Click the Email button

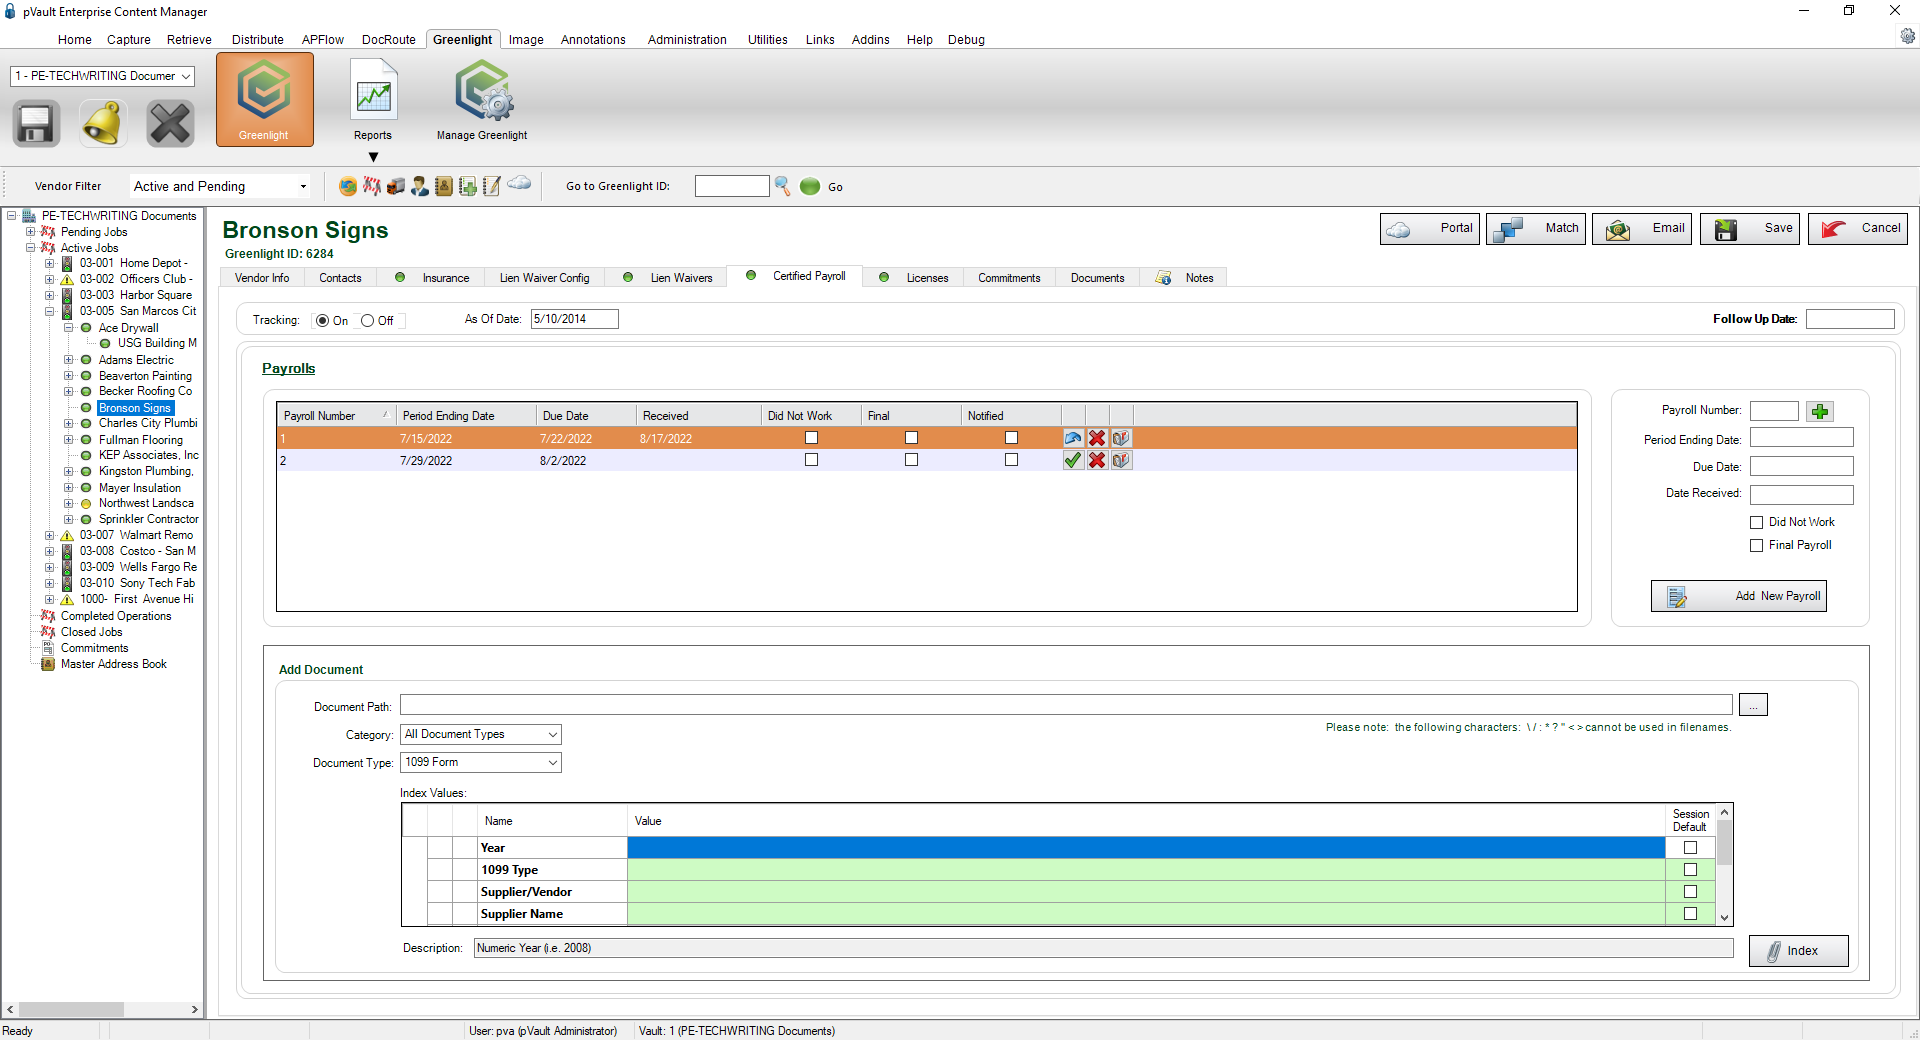pos(1642,229)
